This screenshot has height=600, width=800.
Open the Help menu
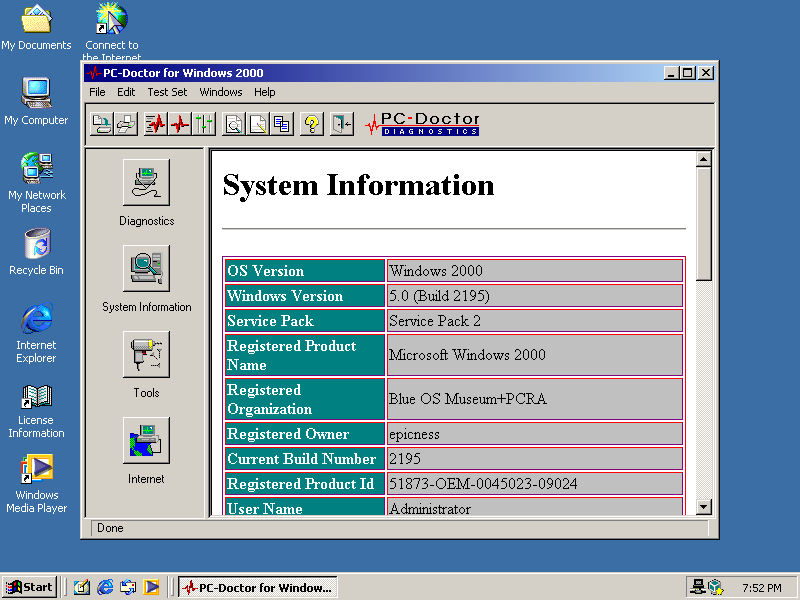click(264, 92)
